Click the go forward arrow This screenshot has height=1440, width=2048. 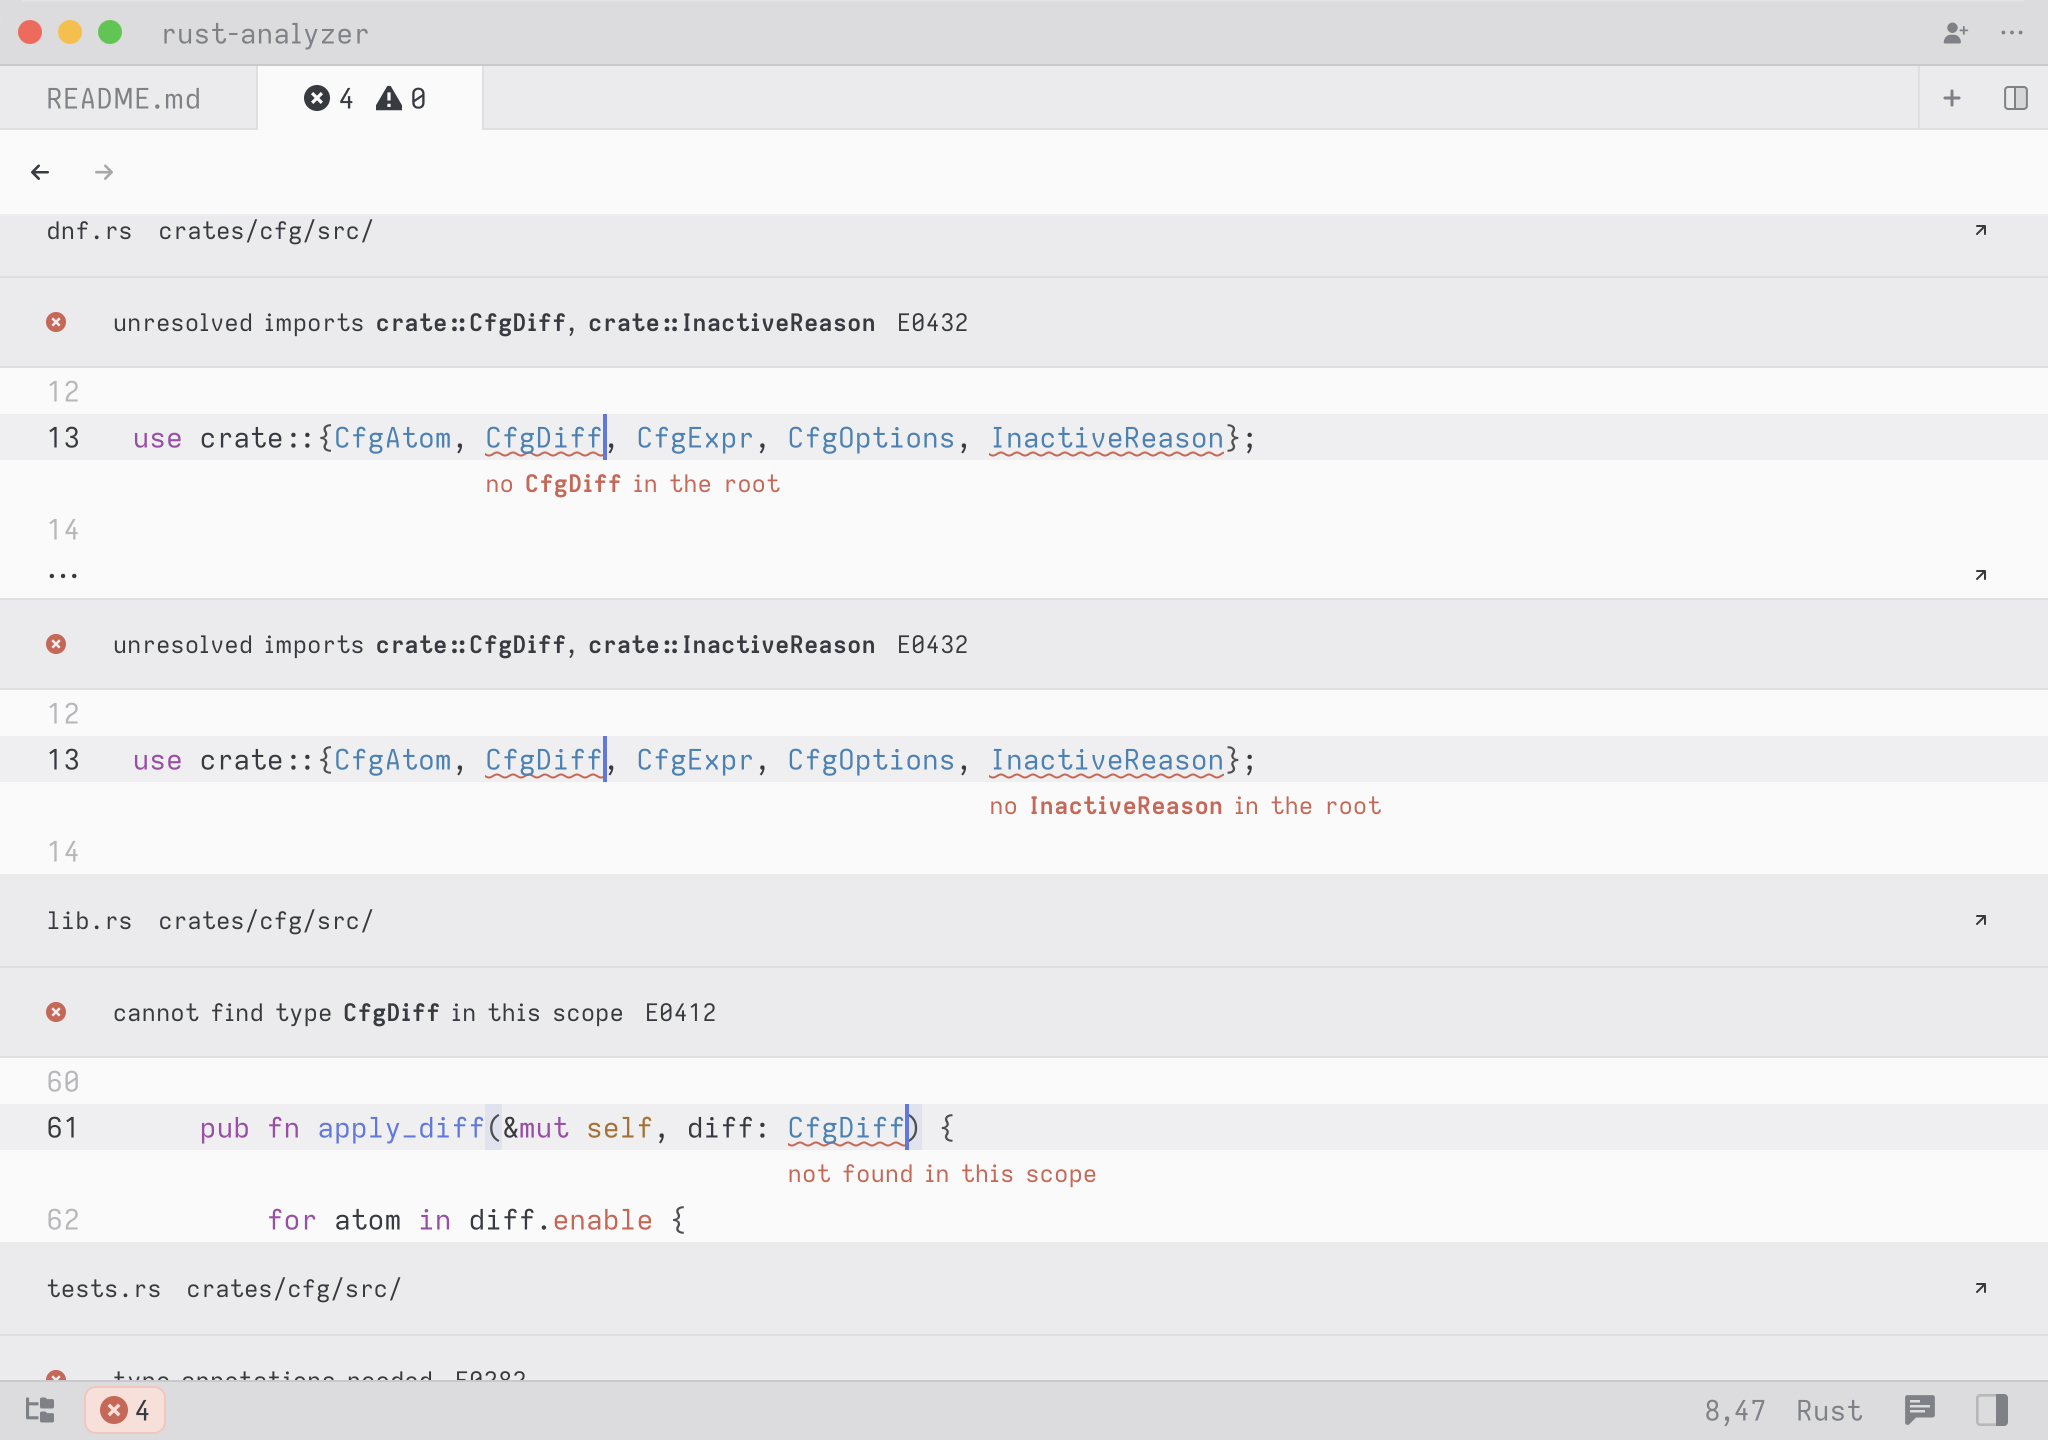point(104,172)
